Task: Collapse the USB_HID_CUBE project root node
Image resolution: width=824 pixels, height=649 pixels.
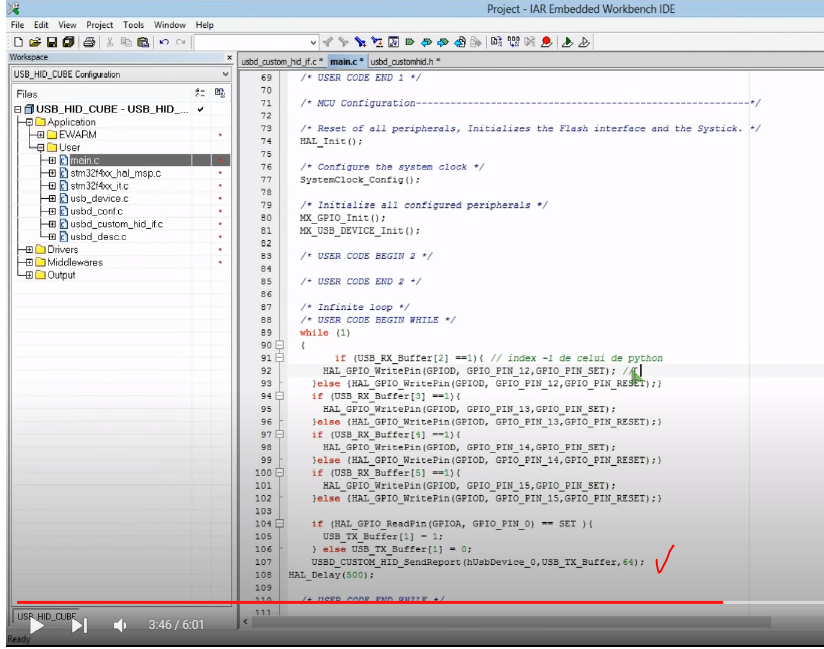Action: [18, 109]
